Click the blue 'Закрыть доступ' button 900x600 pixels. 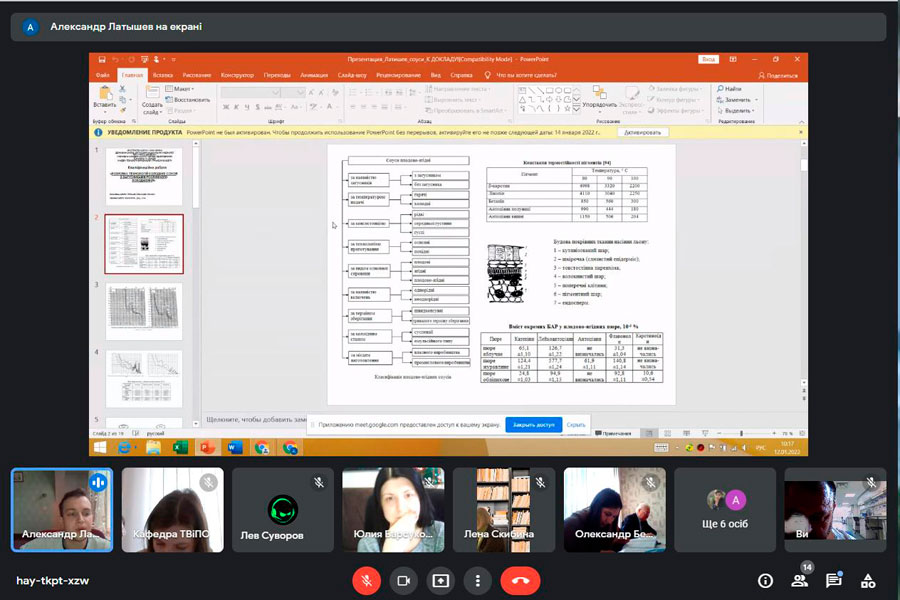coord(532,424)
